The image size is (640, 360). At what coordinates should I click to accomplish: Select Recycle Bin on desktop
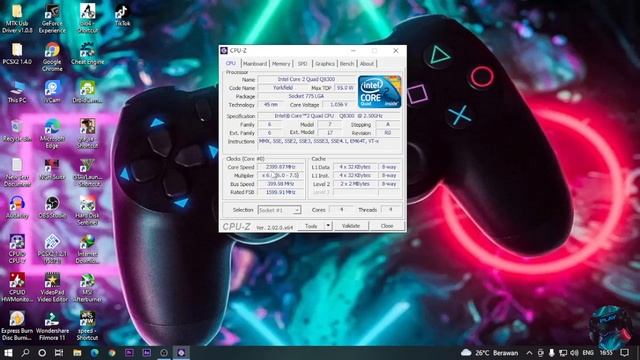[x=17, y=131]
